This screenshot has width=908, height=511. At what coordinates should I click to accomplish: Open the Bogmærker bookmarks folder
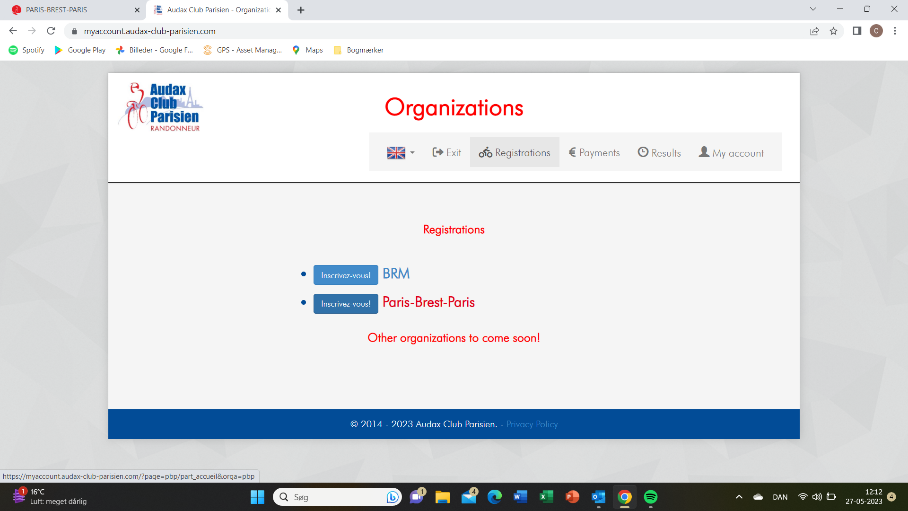(x=358, y=50)
